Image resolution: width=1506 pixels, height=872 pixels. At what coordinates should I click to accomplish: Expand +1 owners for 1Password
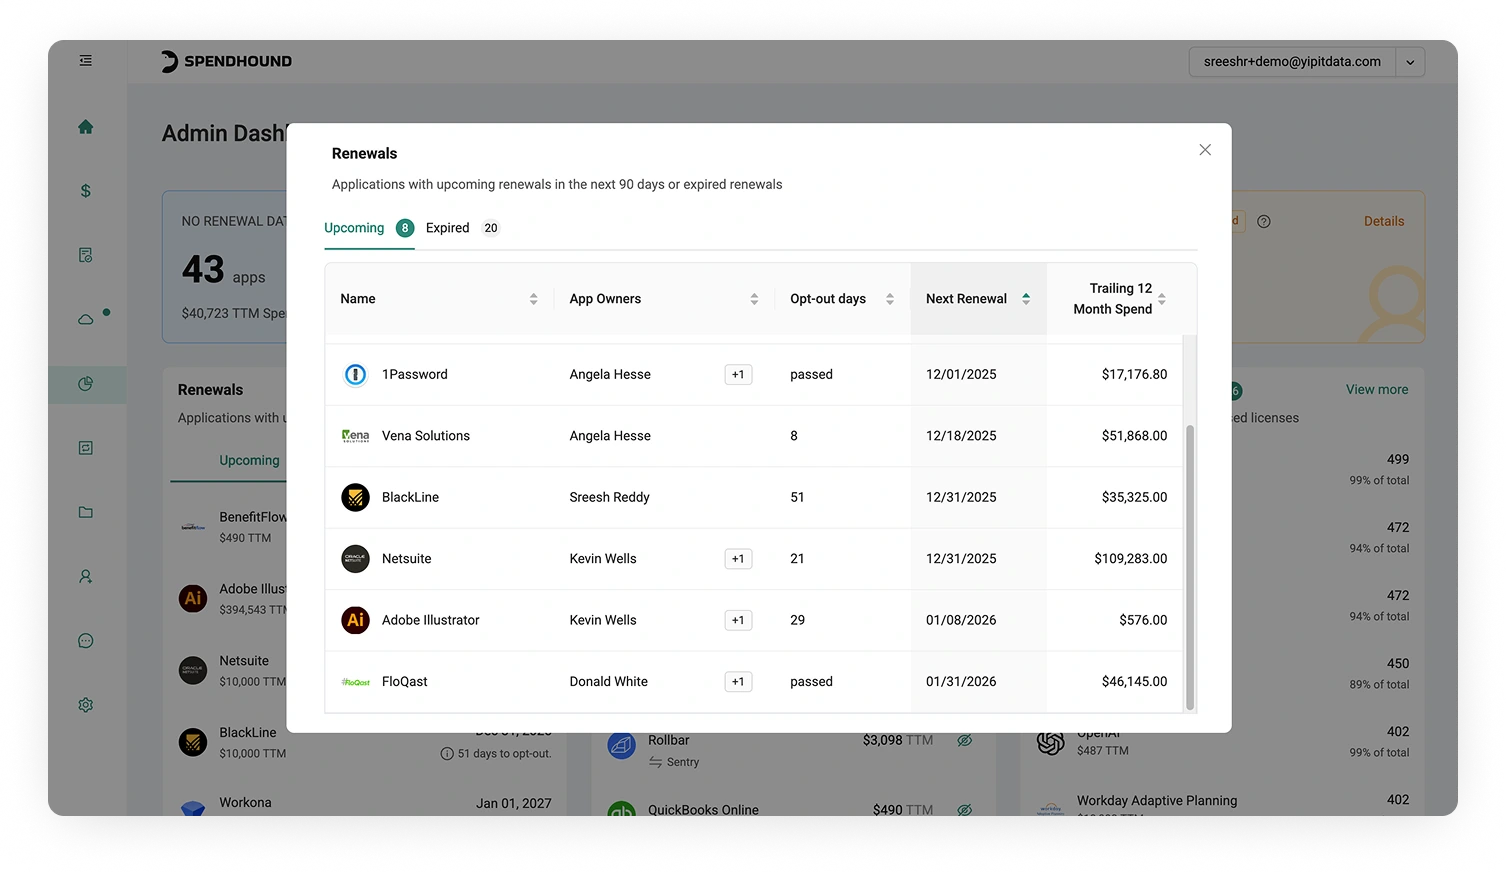[x=738, y=375]
